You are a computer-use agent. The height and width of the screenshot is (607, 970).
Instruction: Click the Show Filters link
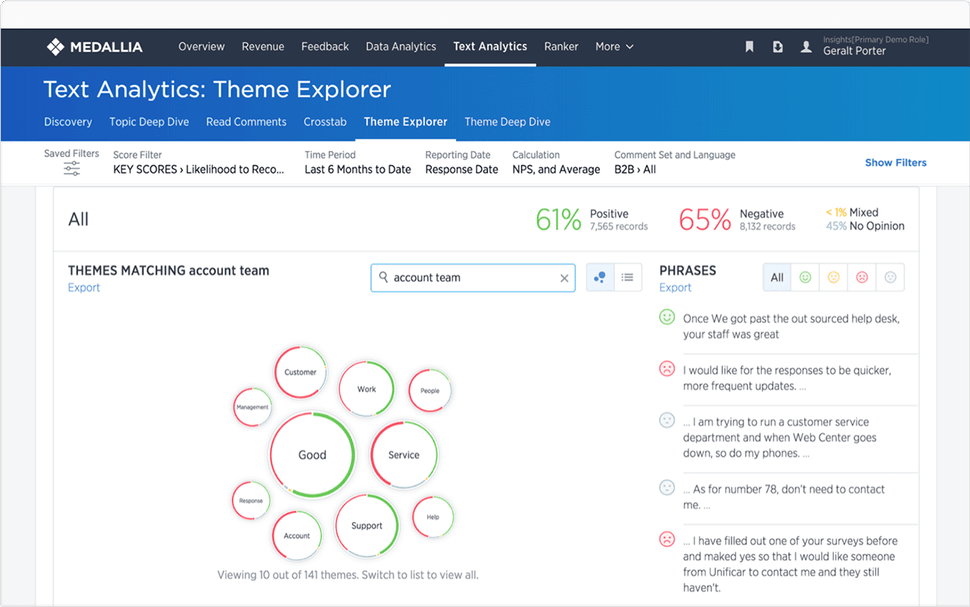(x=895, y=162)
